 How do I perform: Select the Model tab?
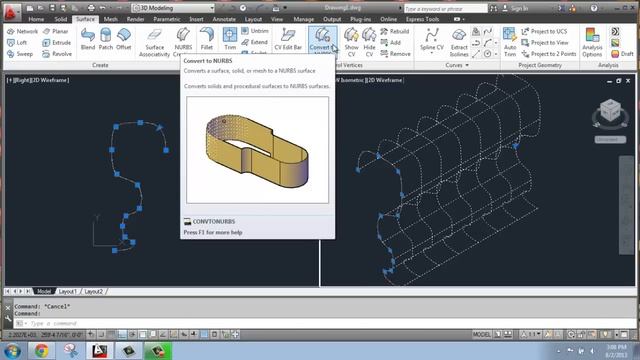point(44,291)
